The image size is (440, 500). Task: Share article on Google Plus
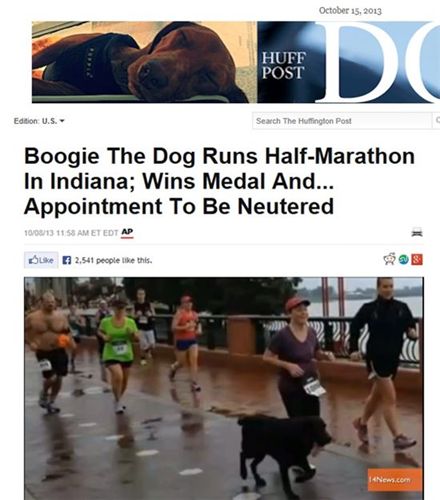click(x=417, y=260)
